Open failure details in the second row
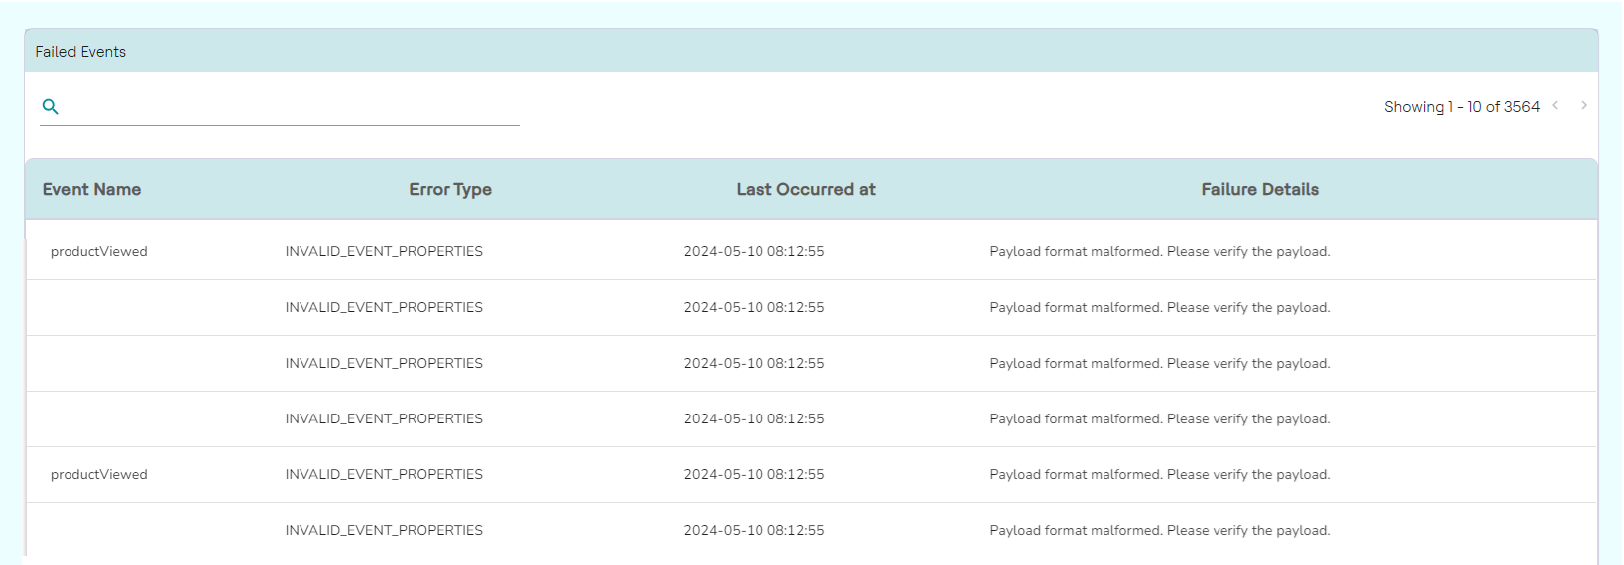 [x=1159, y=308]
